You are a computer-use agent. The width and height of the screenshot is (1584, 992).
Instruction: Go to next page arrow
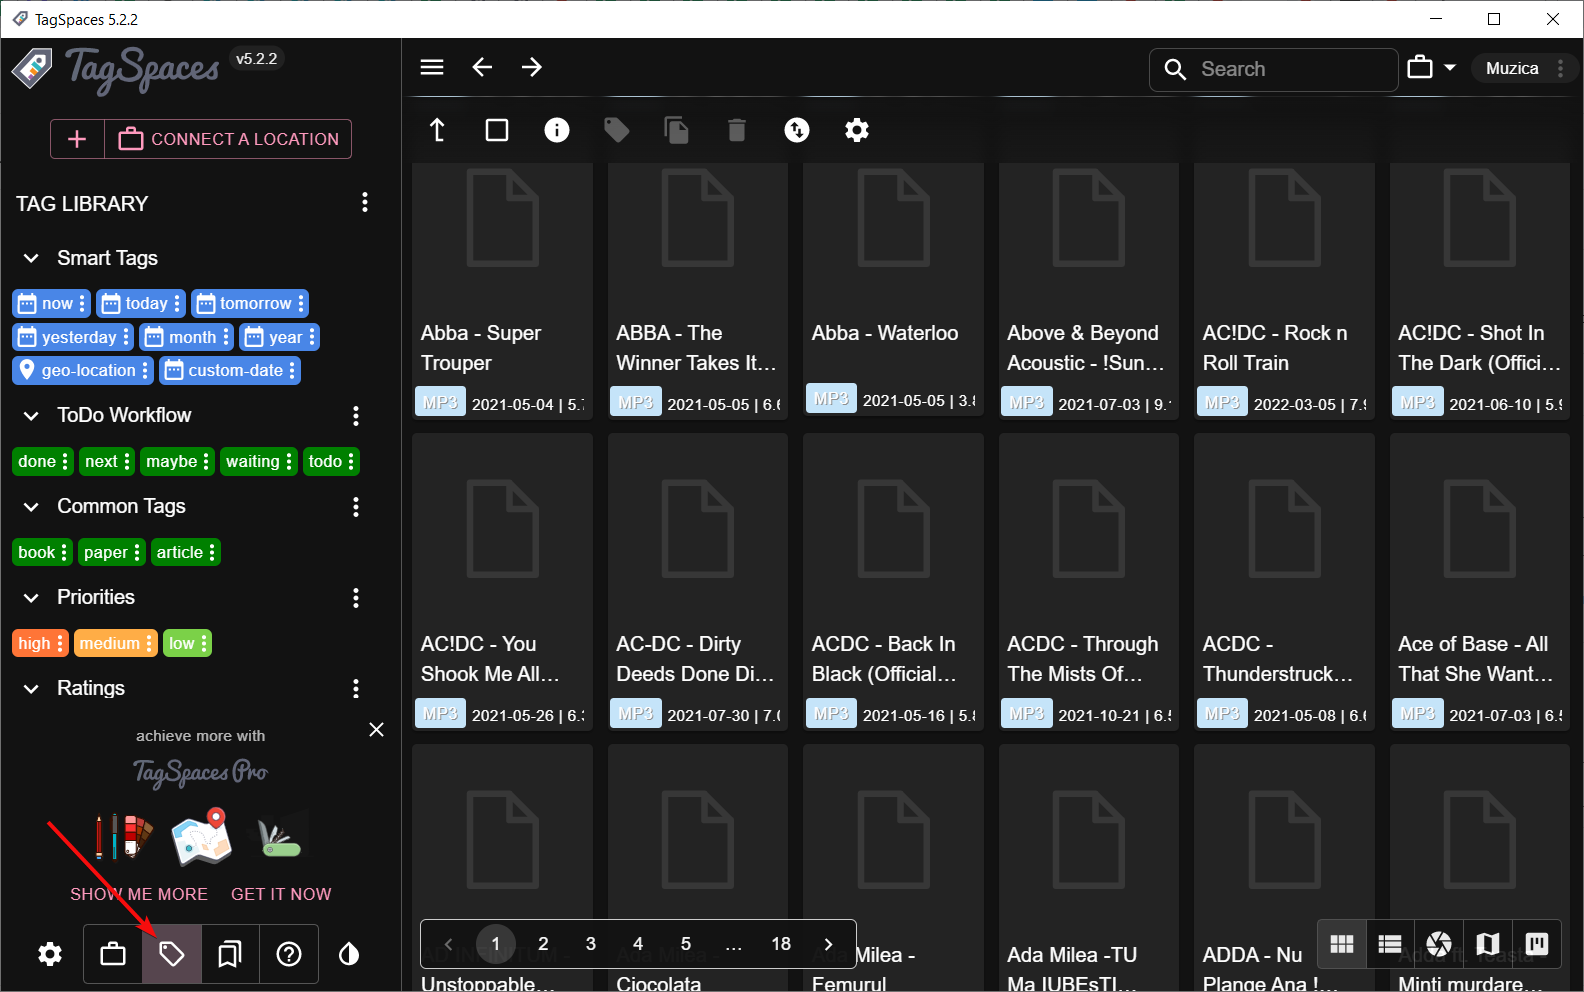coord(828,944)
